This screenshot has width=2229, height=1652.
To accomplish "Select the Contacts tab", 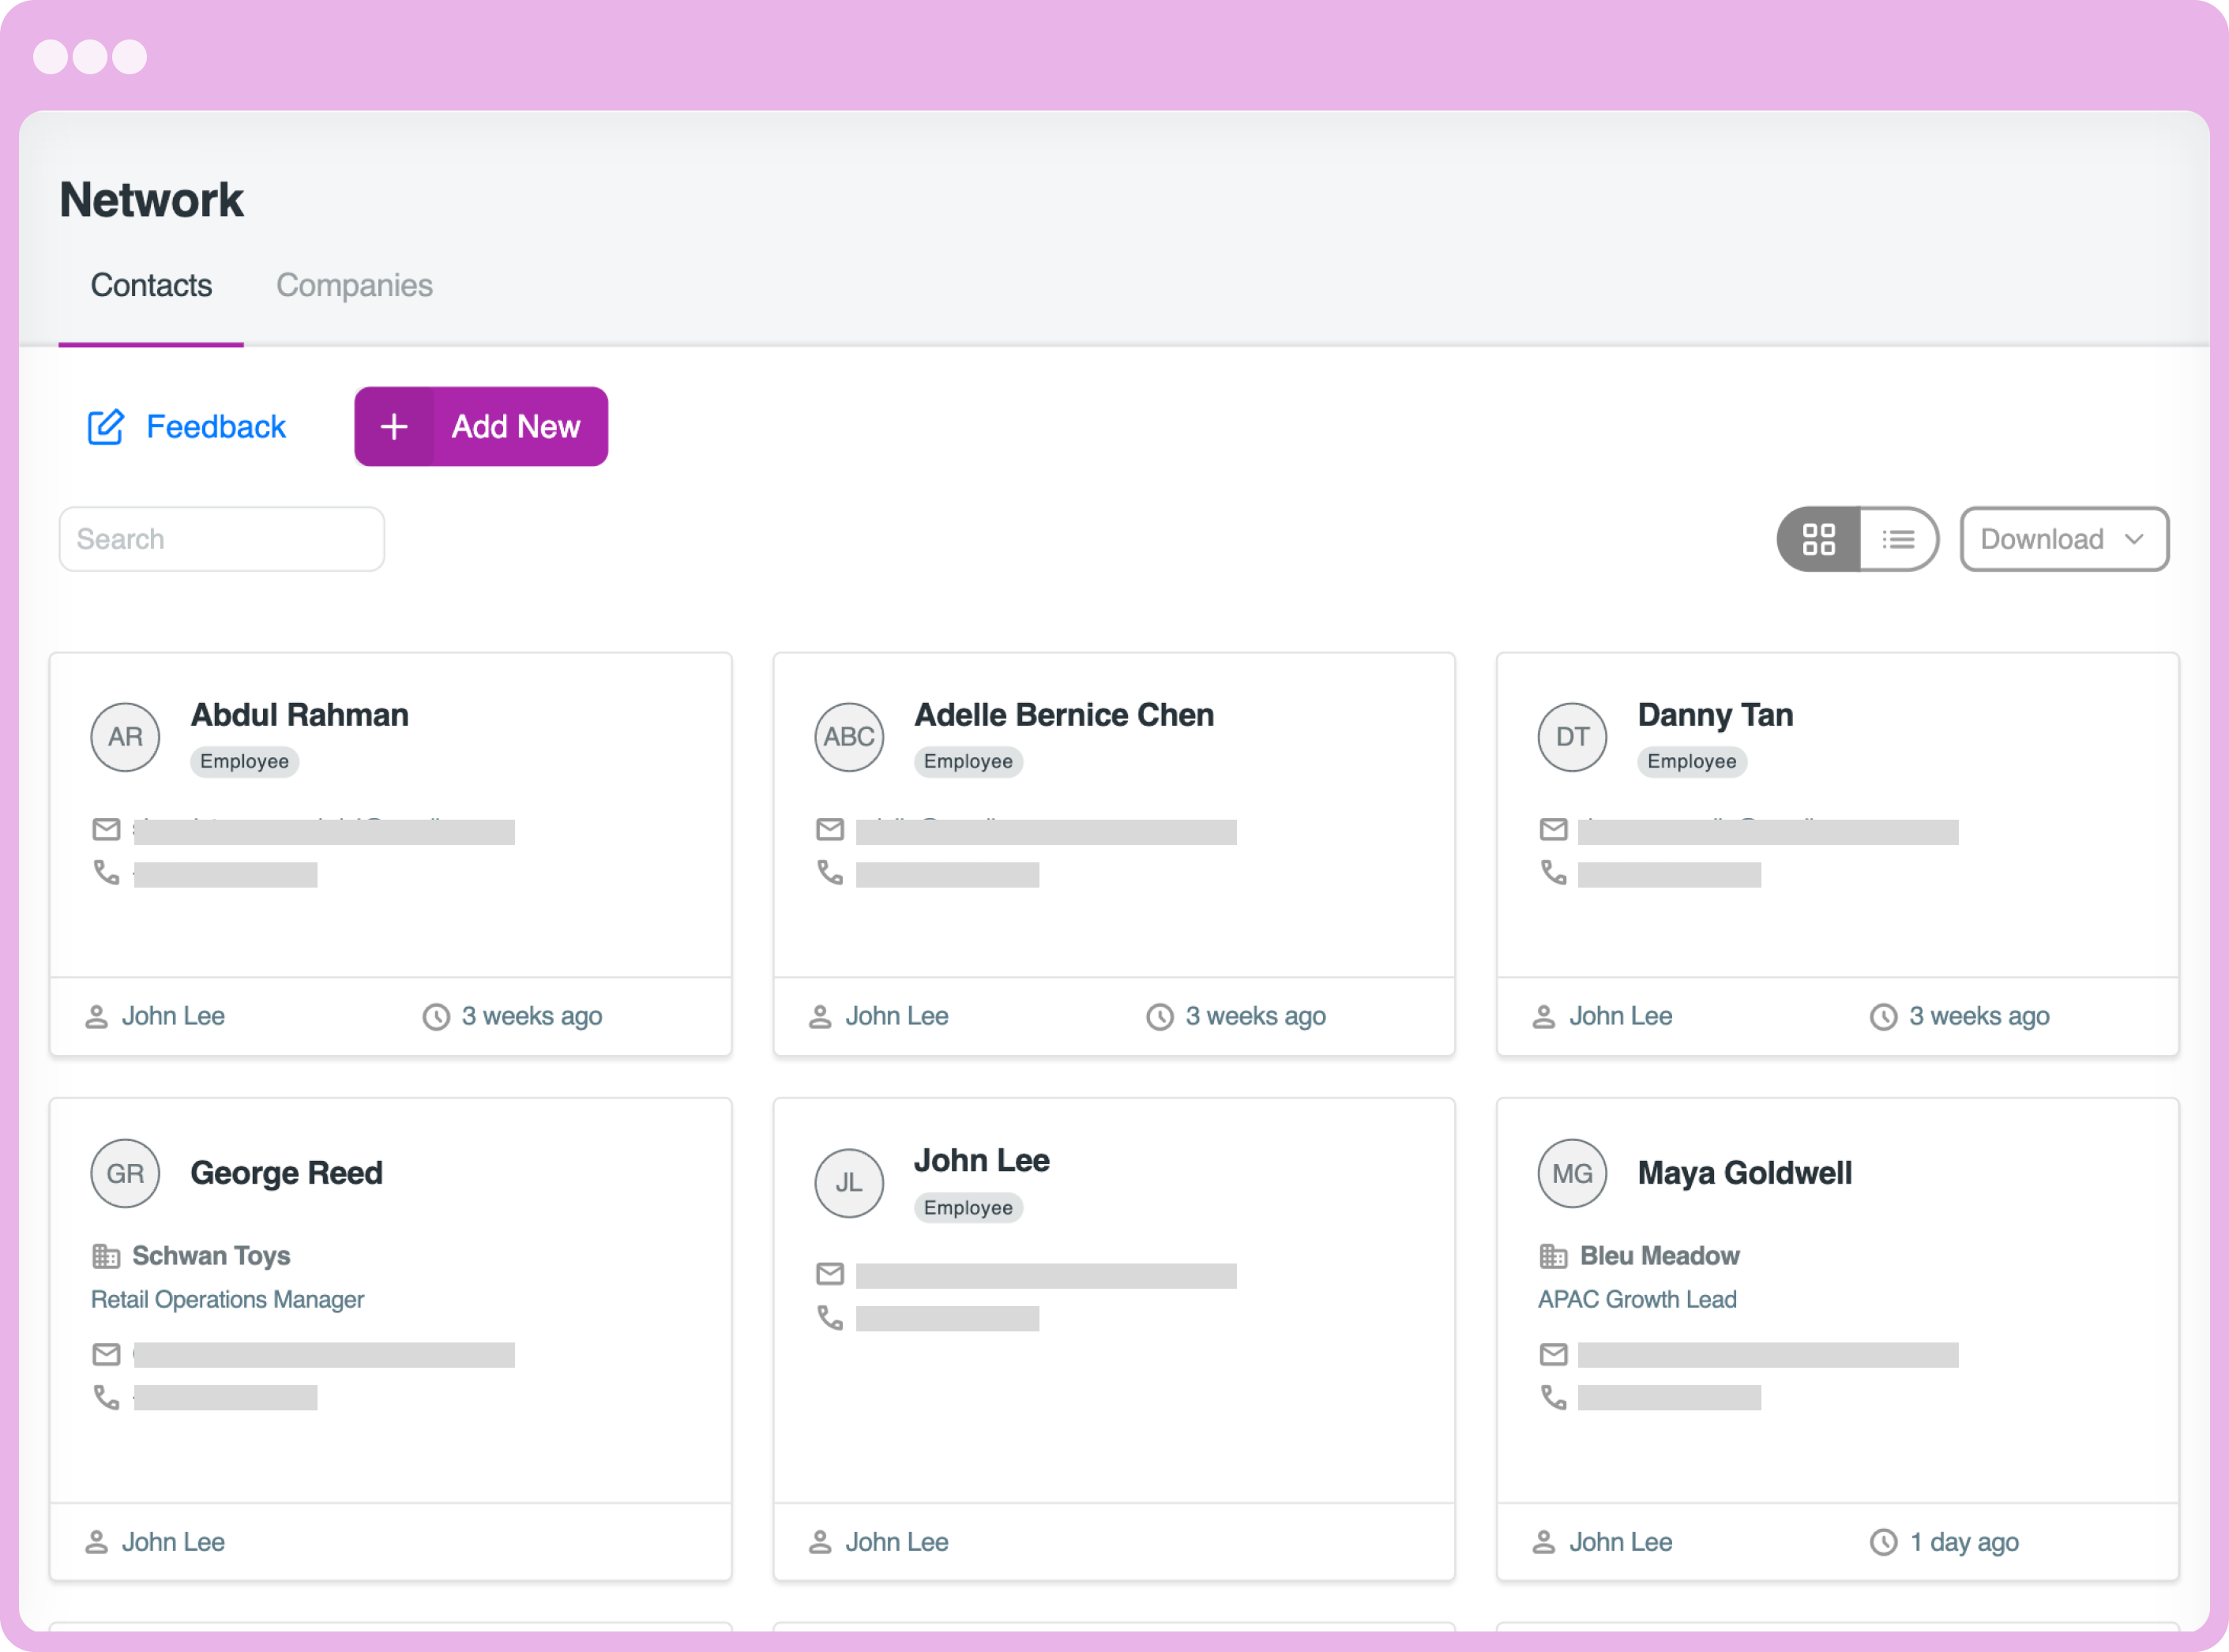I will [151, 286].
